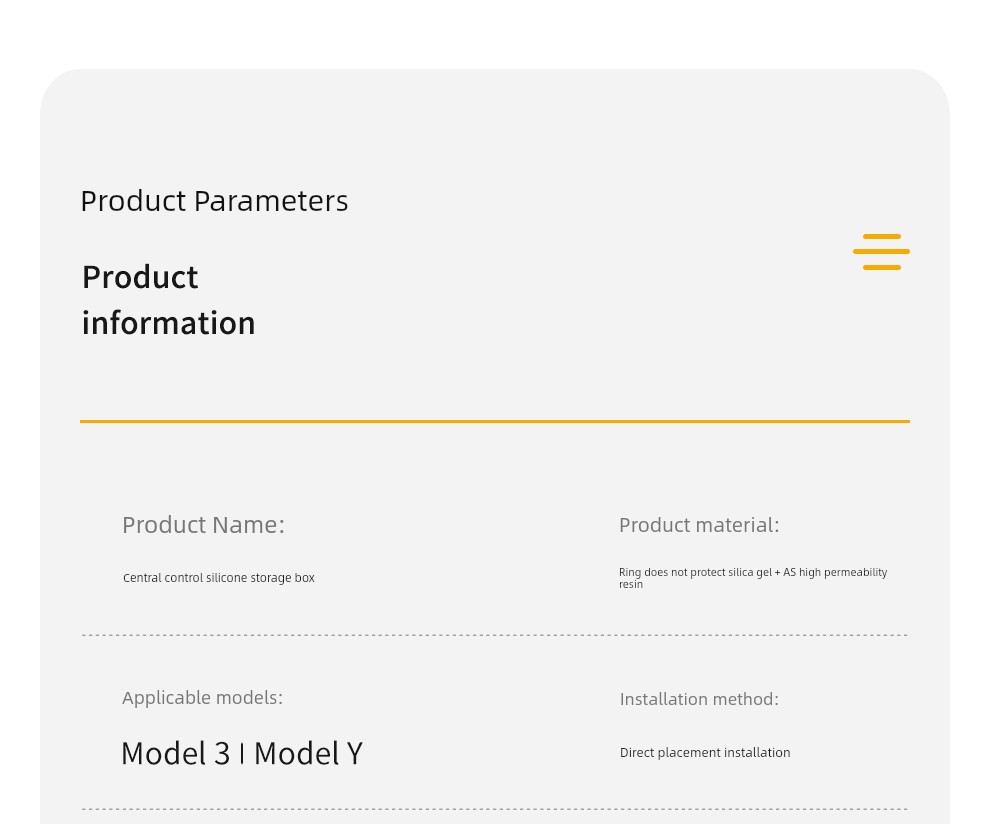Click the bold 'Product' word above information
The height and width of the screenshot is (824, 990).
pos(140,277)
